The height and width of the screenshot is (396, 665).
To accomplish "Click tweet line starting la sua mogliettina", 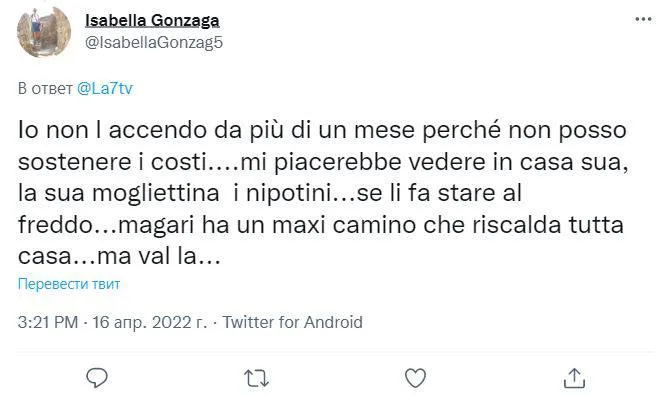I will (x=270, y=193).
